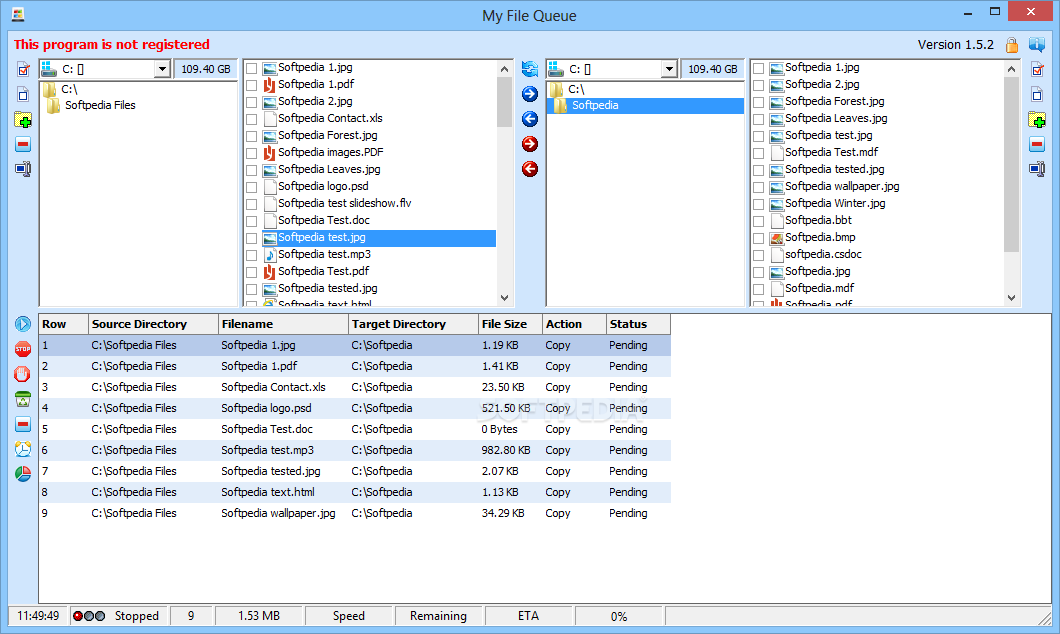Viewport: 1060px width, 634px height.
Task: Sort queue by Source Directory header
Action: point(153,324)
